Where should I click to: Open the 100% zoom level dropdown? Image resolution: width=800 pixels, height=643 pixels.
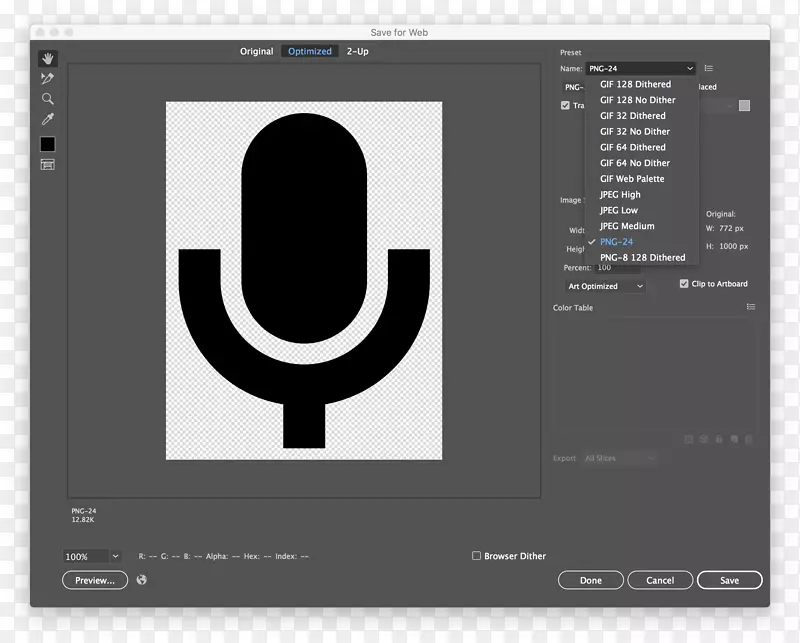click(x=115, y=556)
